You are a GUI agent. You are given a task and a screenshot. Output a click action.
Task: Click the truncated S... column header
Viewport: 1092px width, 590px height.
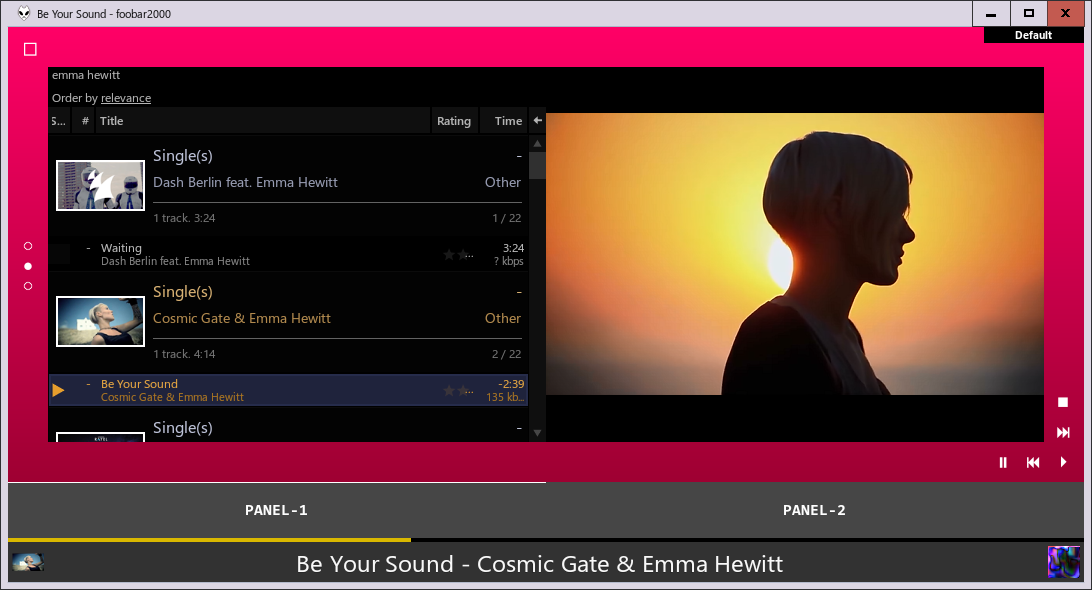click(59, 121)
